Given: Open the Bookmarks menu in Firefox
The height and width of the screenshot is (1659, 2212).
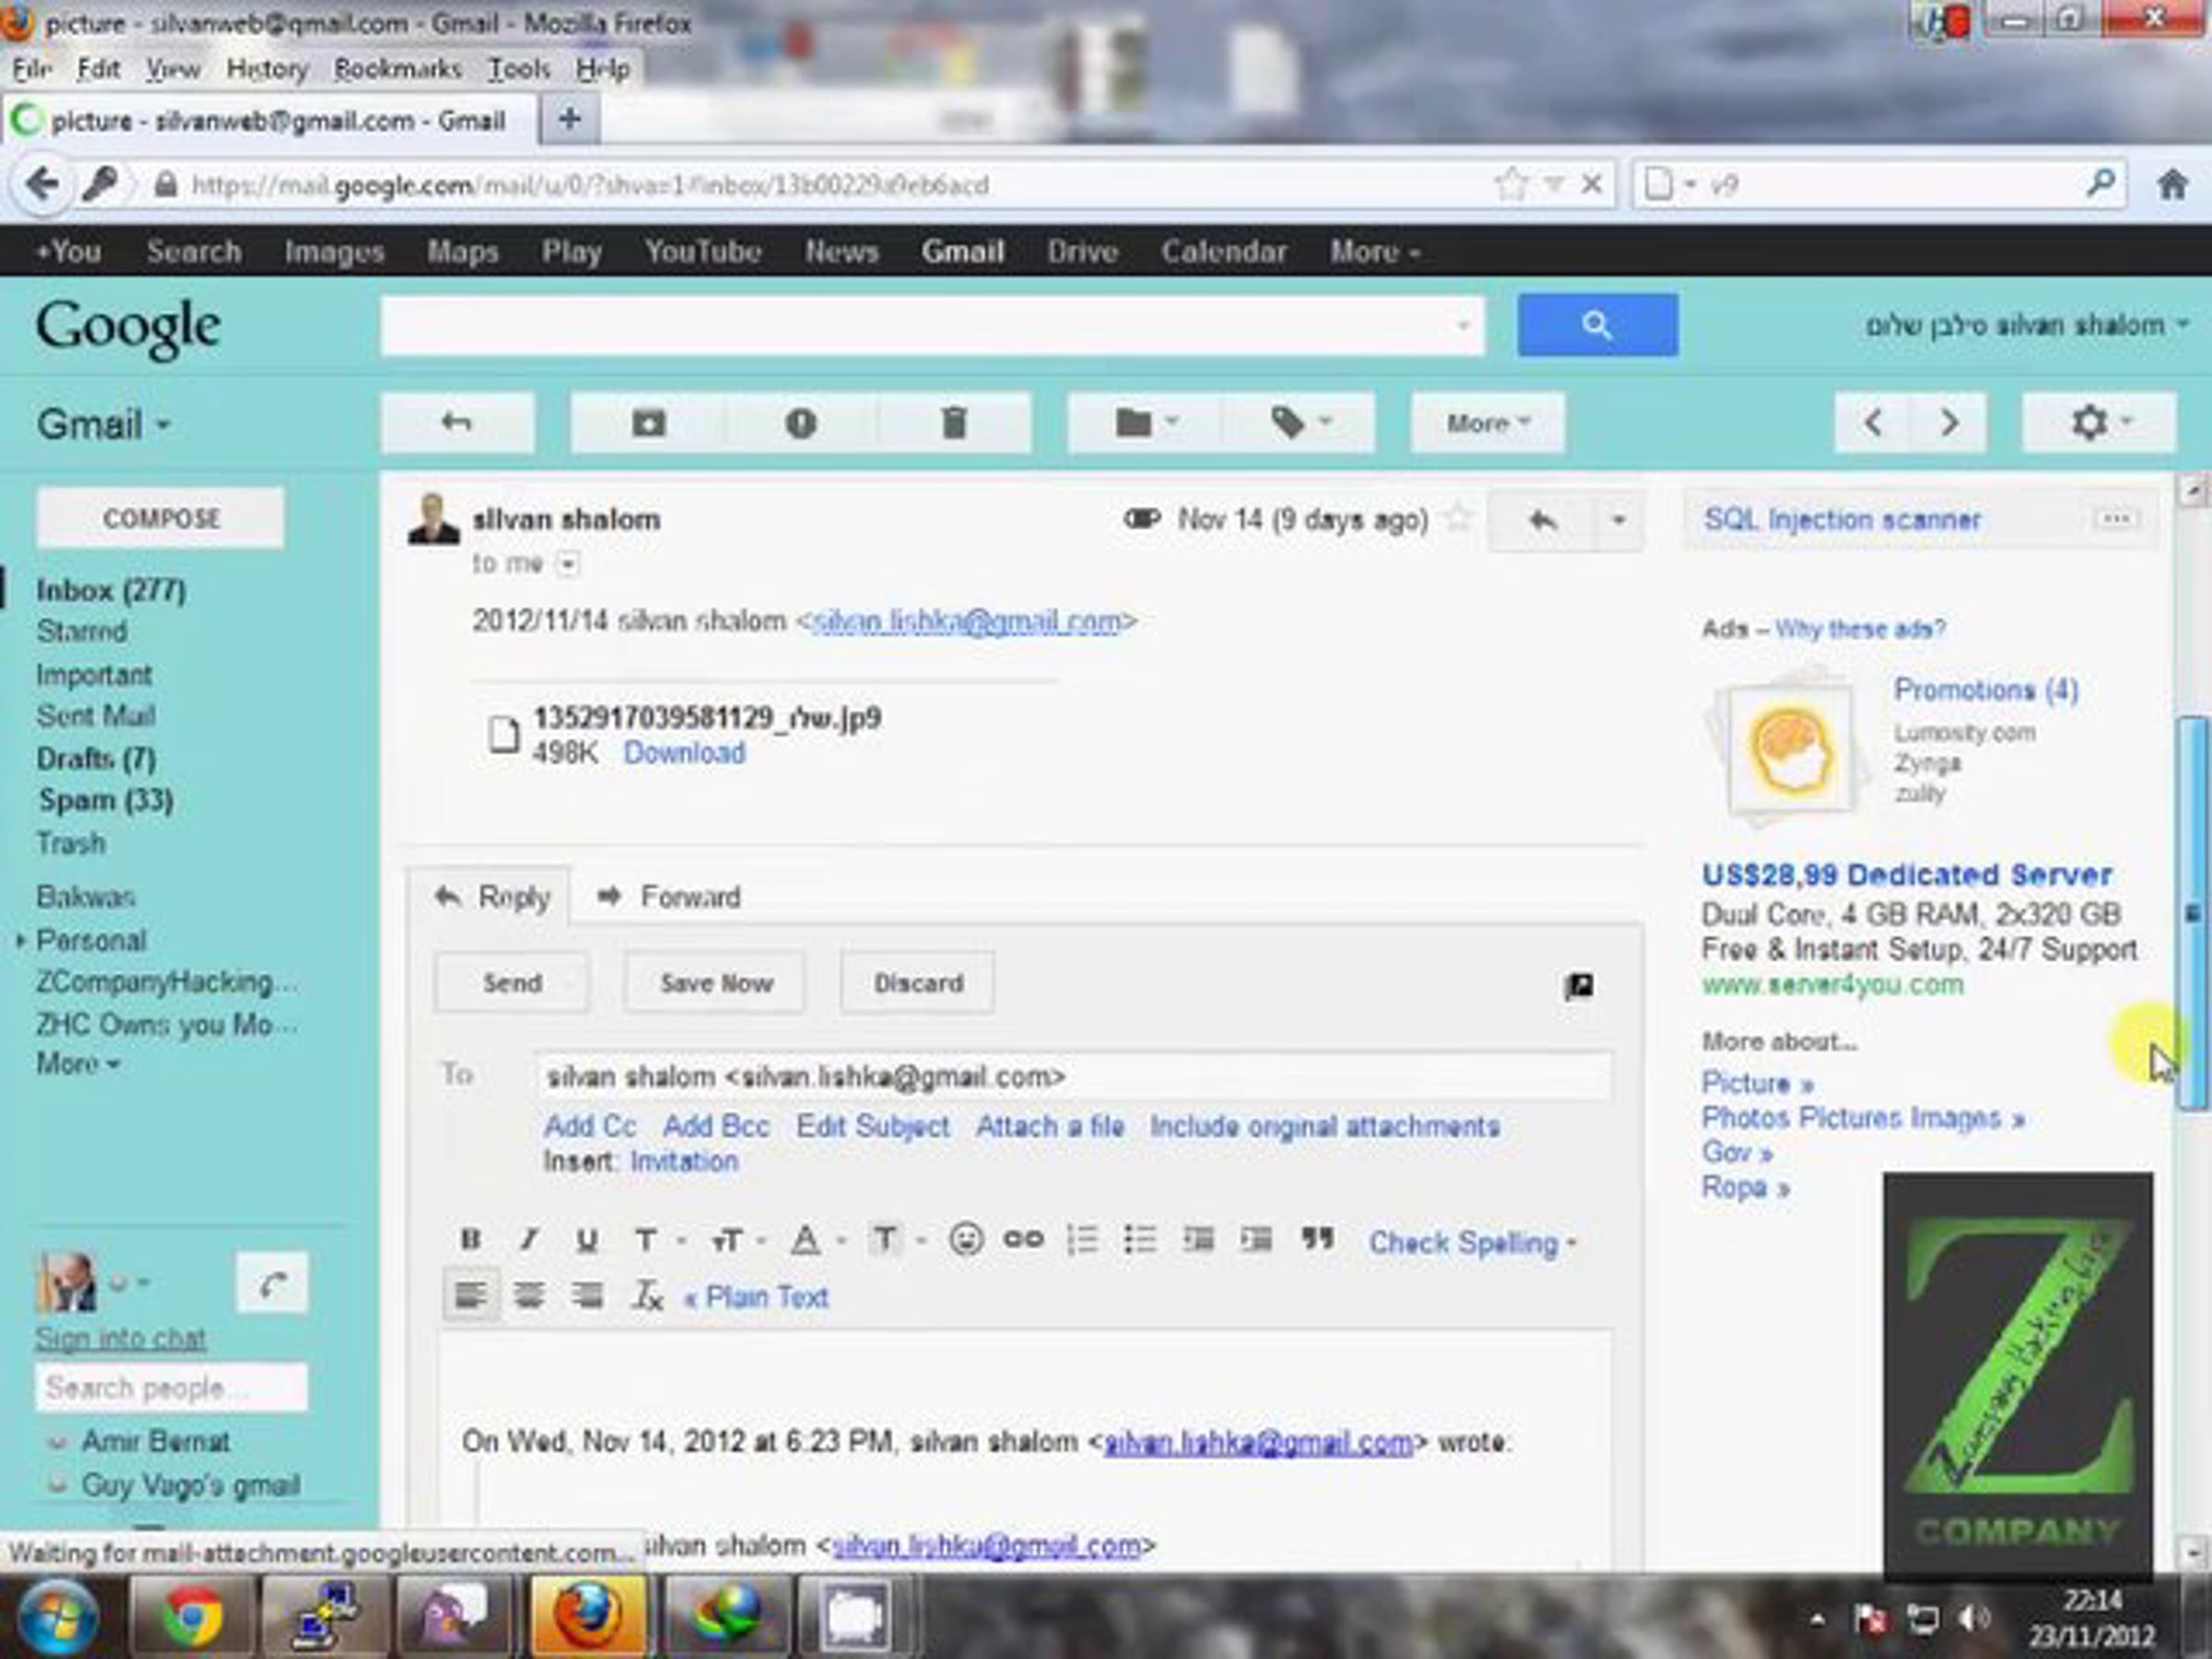Looking at the screenshot, I should [x=397, y=69].
